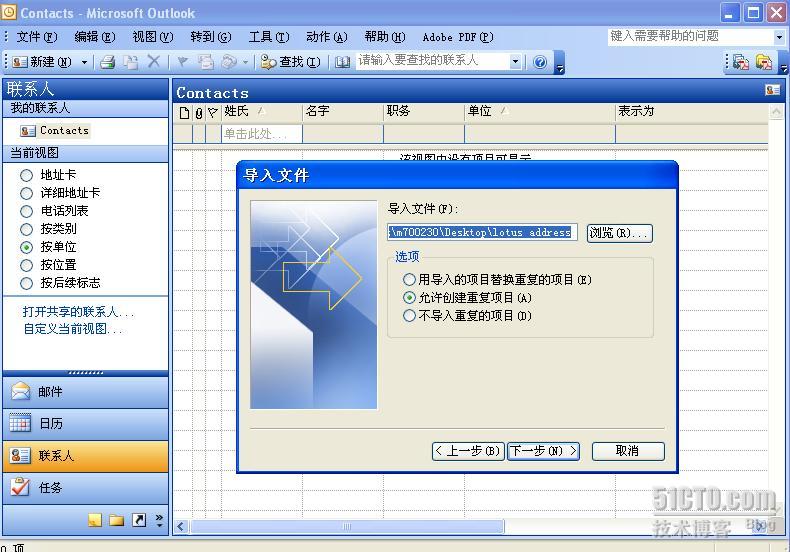Choose 用导入的项目替换重复的项目 option
The width and height of the screenshot is (790, 552).
pos(409,280)
